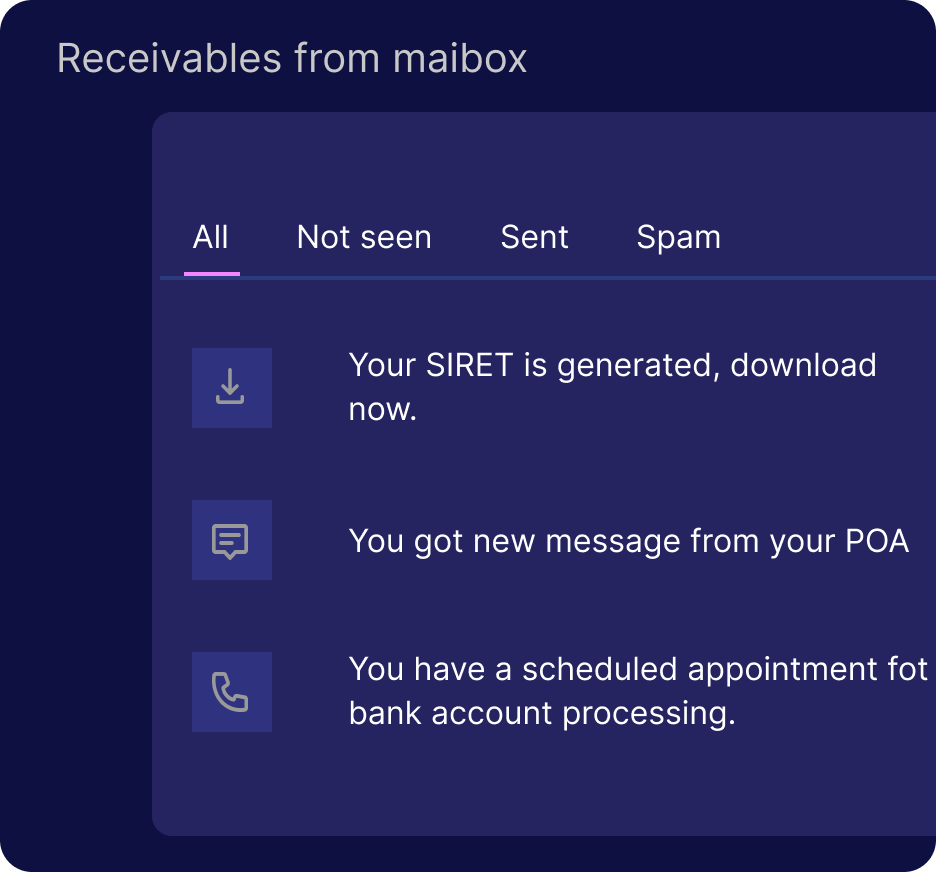This screenshot has width=936, height=872.
Task: Open the Not seen tab
Action: tap(364, 237)
